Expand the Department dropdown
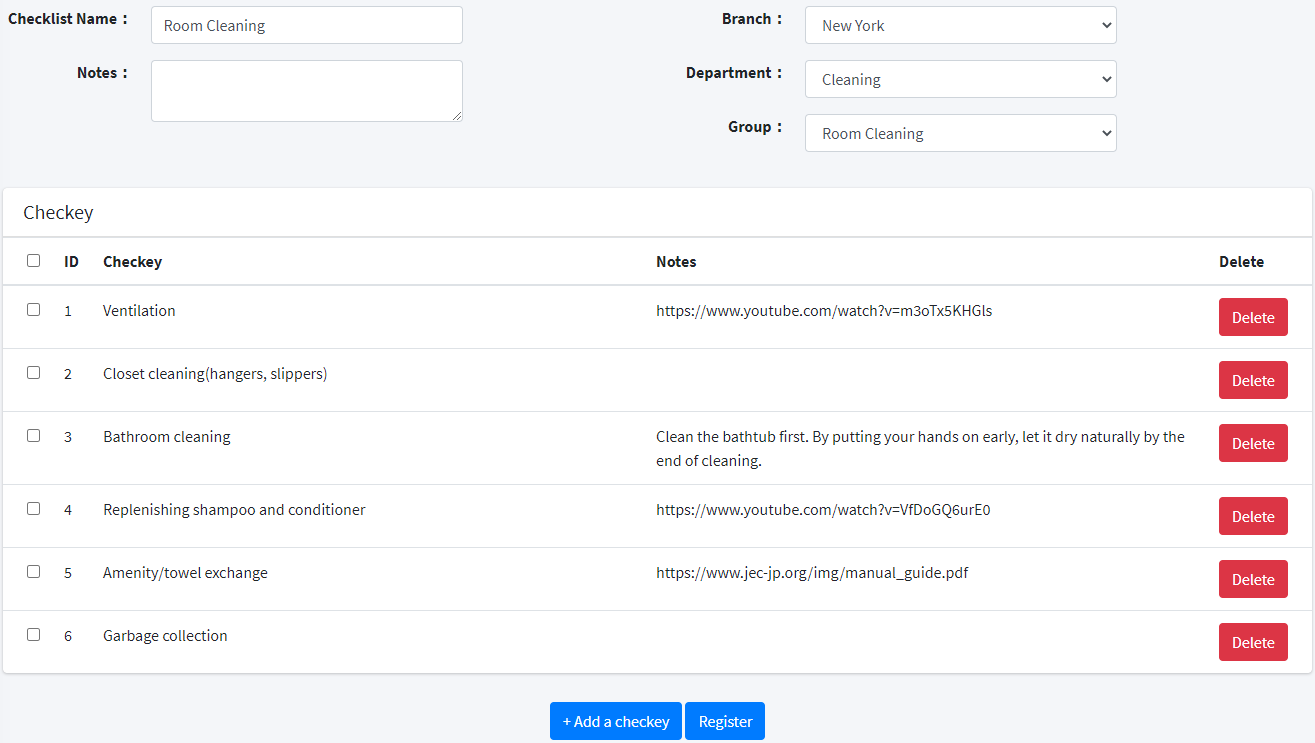The height and width of the screenshot is (743, 1315). (x=960, y=80)
